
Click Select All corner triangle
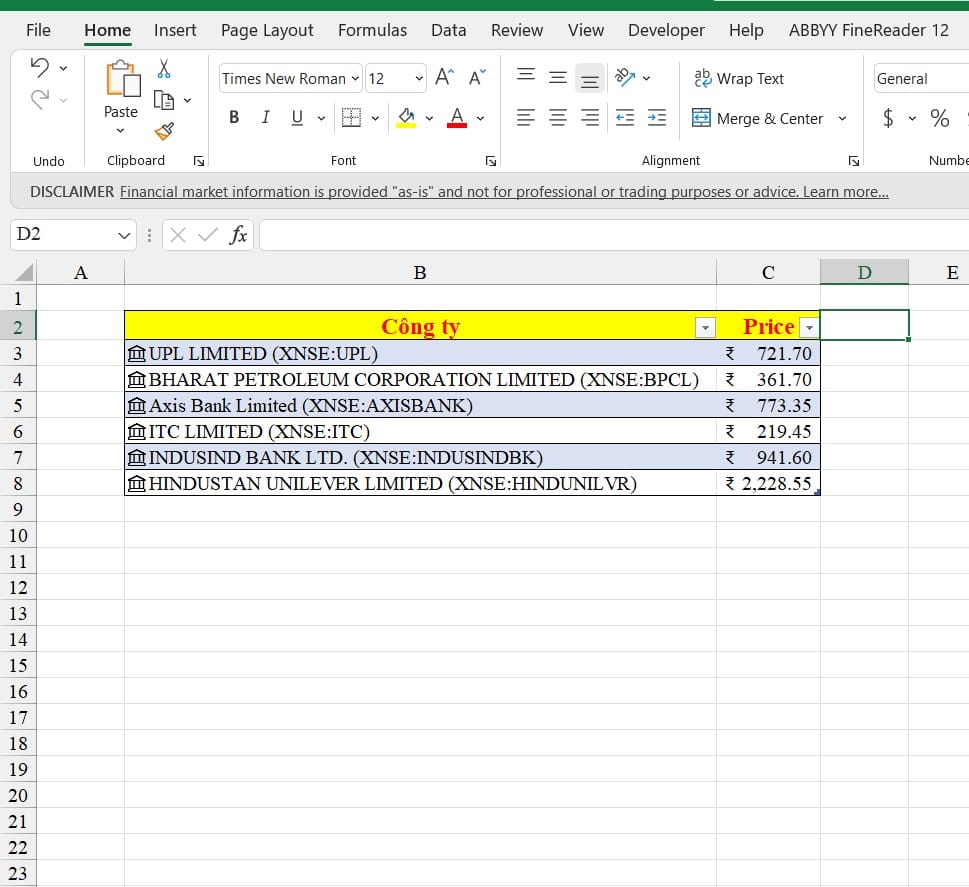click(x=23, y=273)
